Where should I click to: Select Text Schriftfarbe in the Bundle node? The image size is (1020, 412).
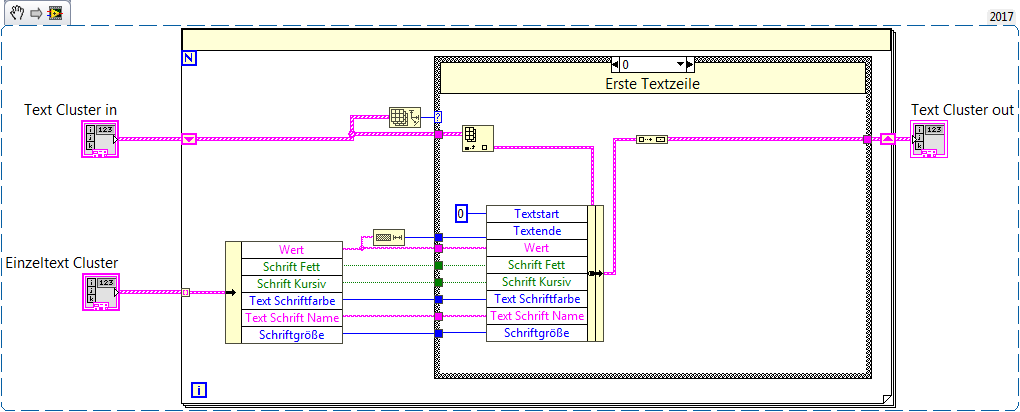(x=537, y=298)
